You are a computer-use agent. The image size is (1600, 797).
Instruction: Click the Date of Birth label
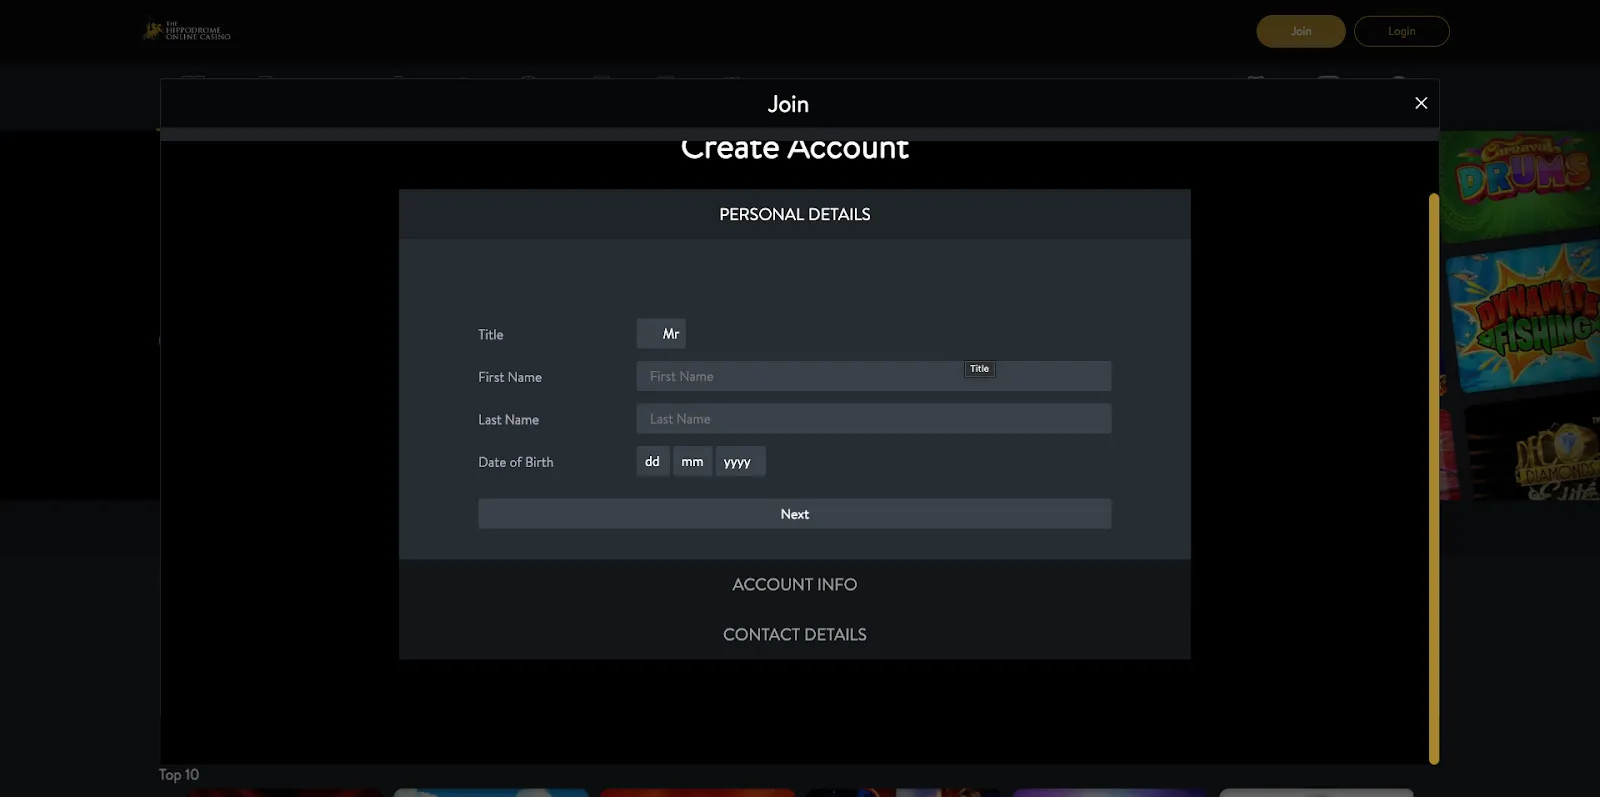(x=515, y=462)
